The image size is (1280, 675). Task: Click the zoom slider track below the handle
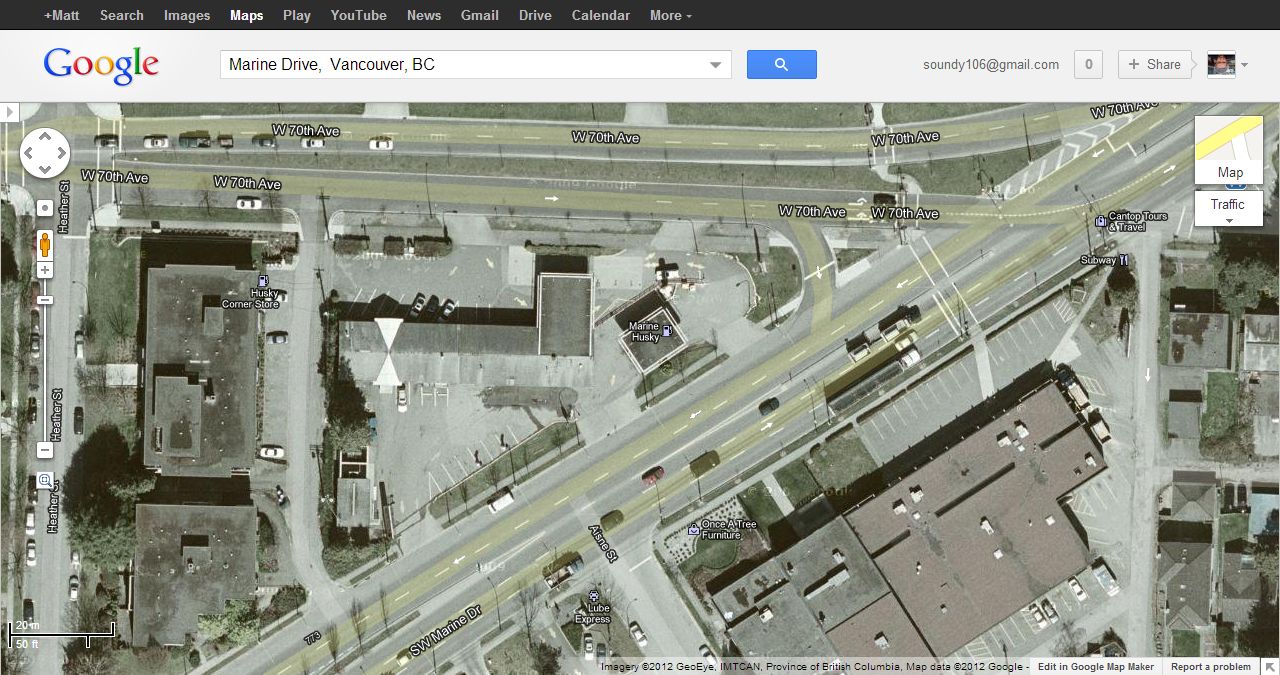tap(45, 375)
